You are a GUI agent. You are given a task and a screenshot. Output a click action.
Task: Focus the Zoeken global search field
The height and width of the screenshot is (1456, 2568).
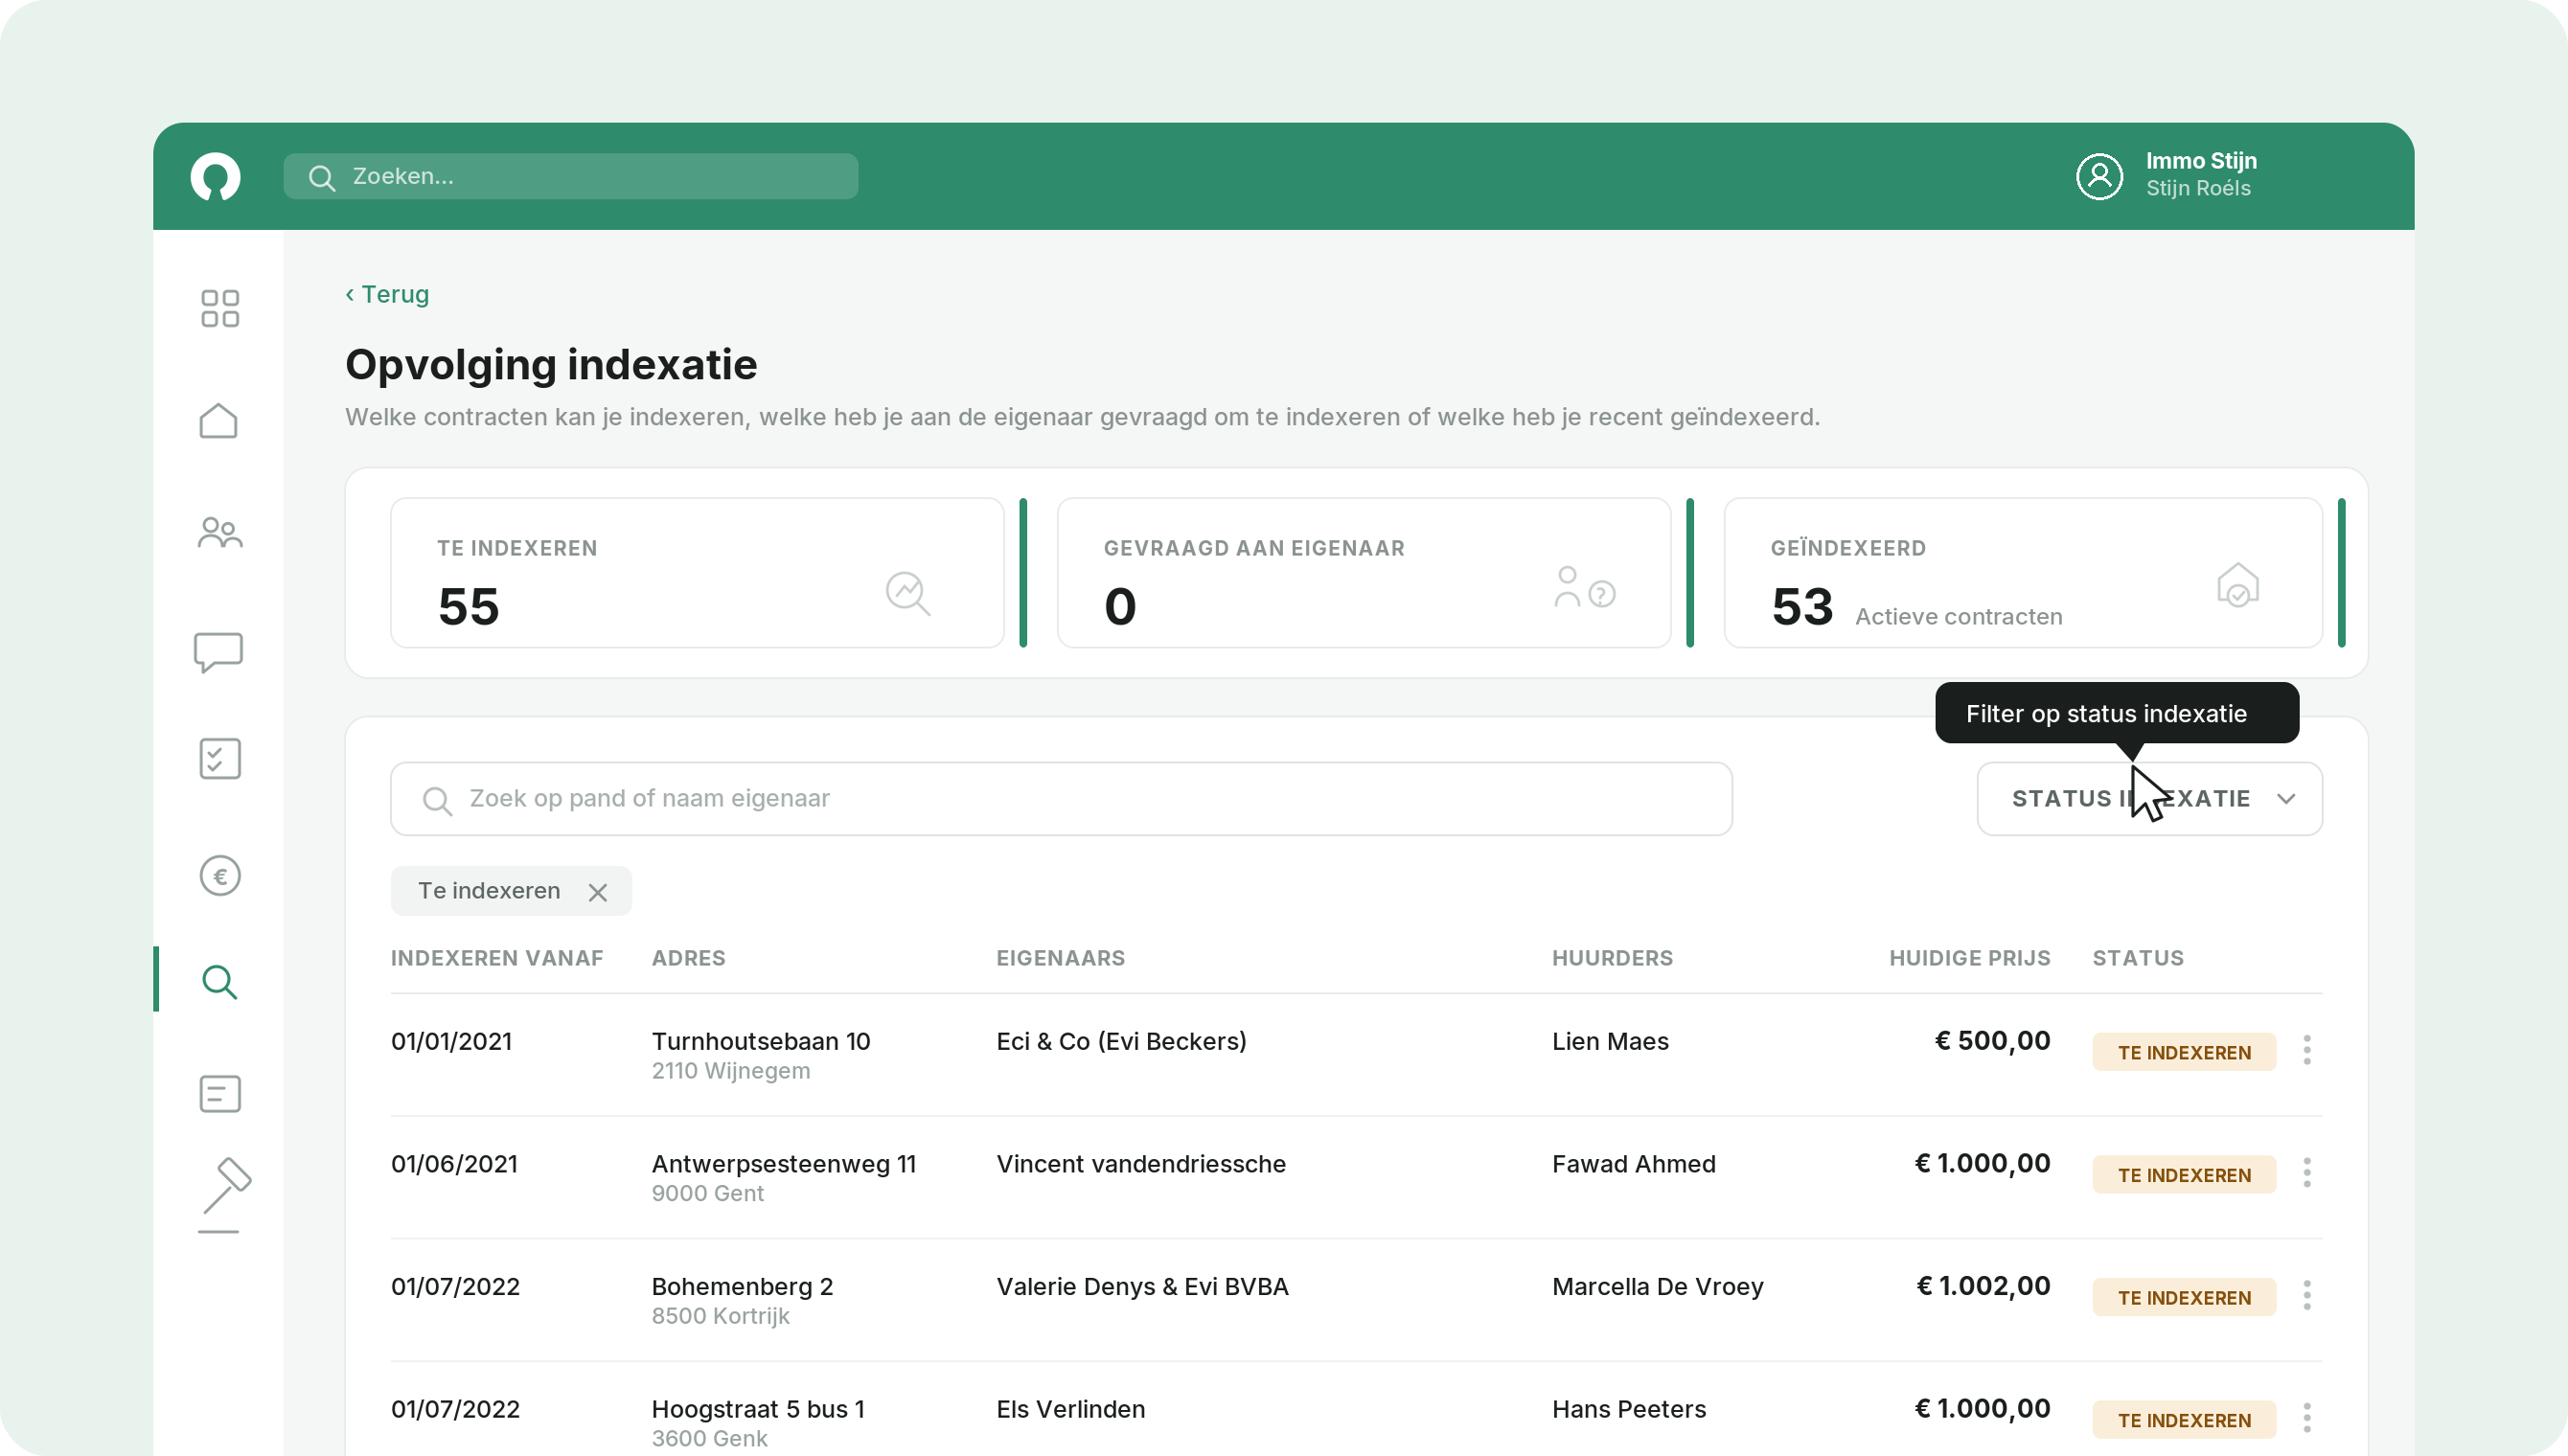coord(570,176)
